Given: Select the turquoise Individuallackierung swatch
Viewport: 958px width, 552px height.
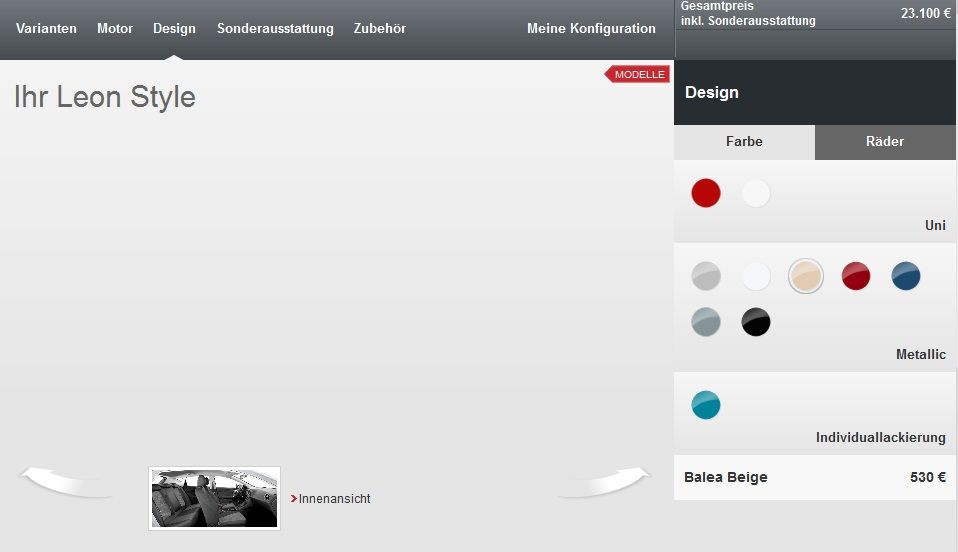Looking at the screenshot, I should tap(706, 405).
